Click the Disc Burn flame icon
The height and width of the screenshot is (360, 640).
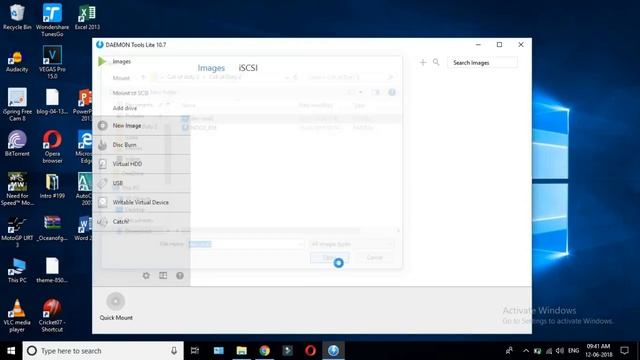tap(102, 145)
